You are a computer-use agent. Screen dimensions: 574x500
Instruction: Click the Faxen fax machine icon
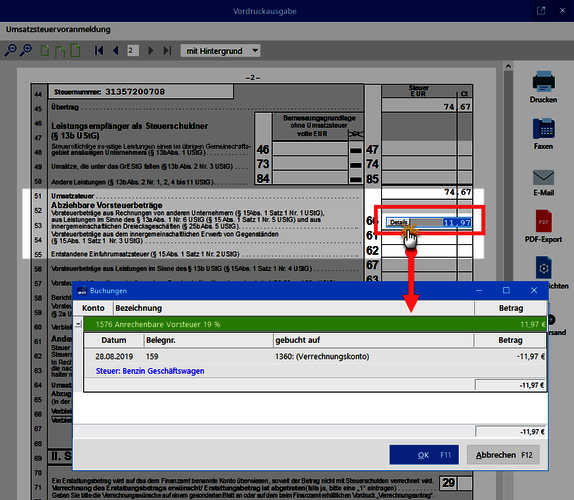pos(544,128)
